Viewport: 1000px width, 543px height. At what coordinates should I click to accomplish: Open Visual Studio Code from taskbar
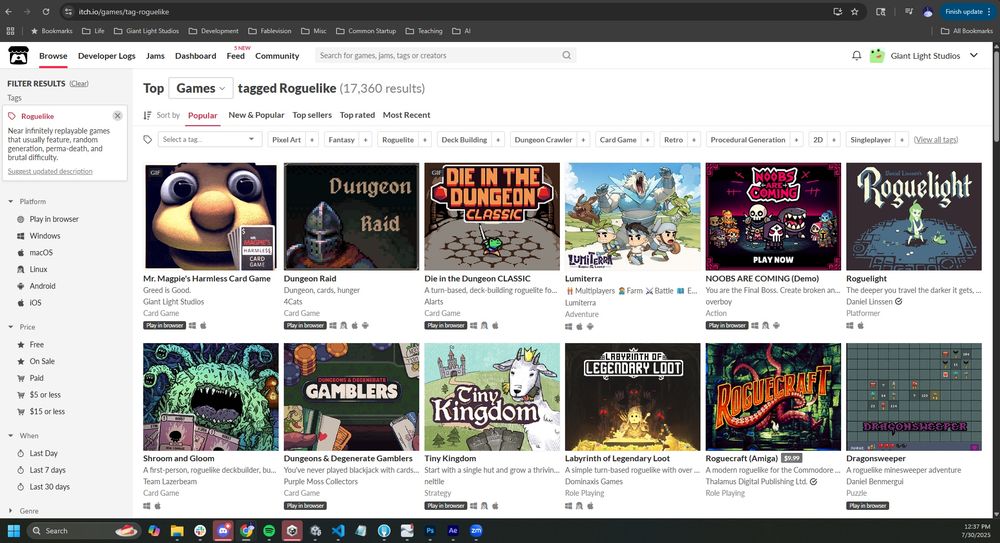(x=338, y=530)
